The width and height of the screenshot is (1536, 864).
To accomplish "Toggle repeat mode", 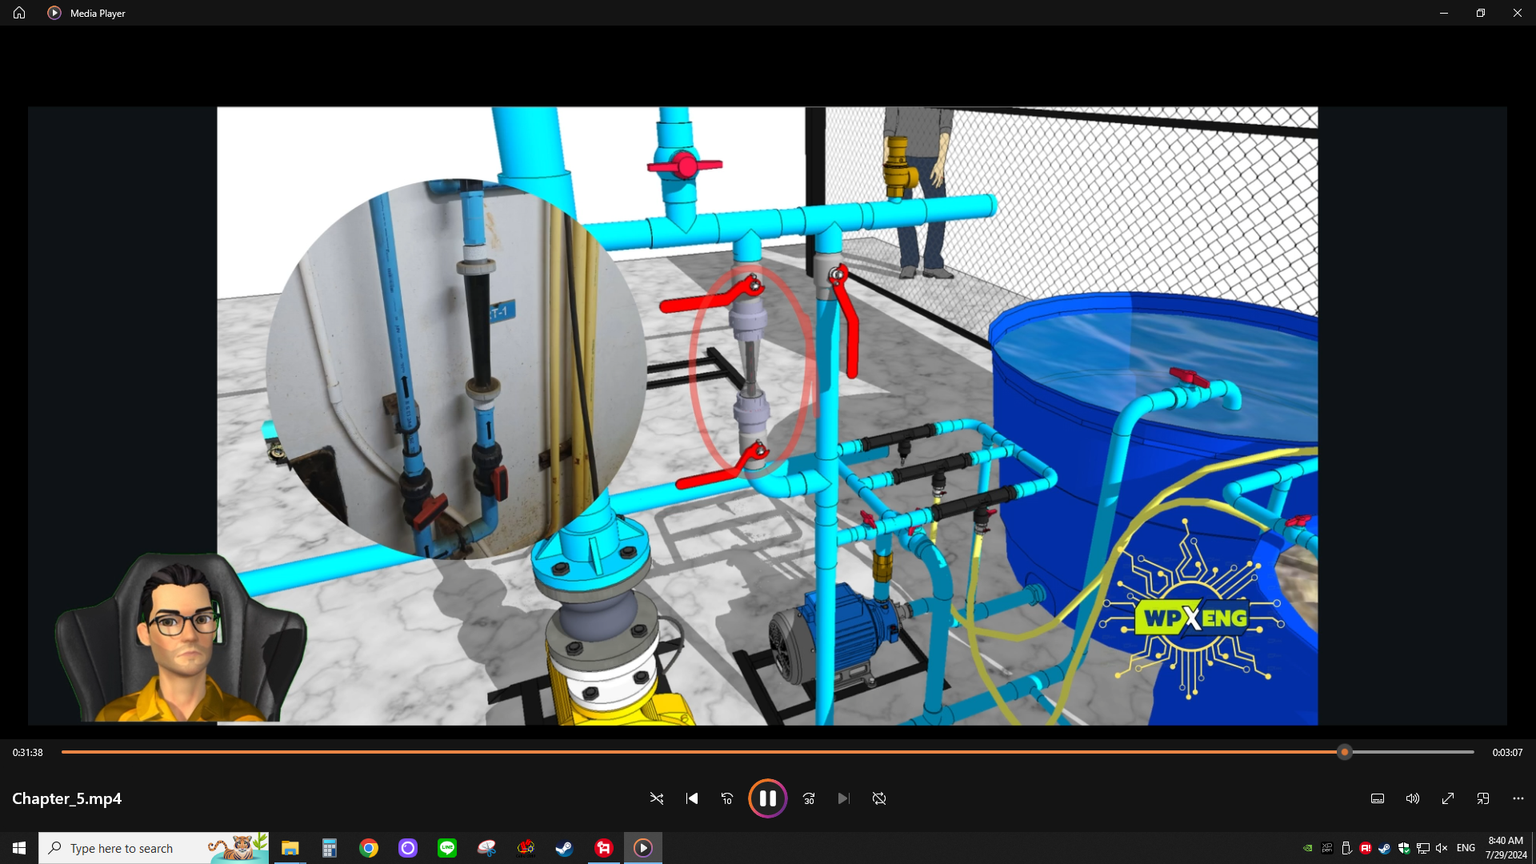I will [879, 798].
